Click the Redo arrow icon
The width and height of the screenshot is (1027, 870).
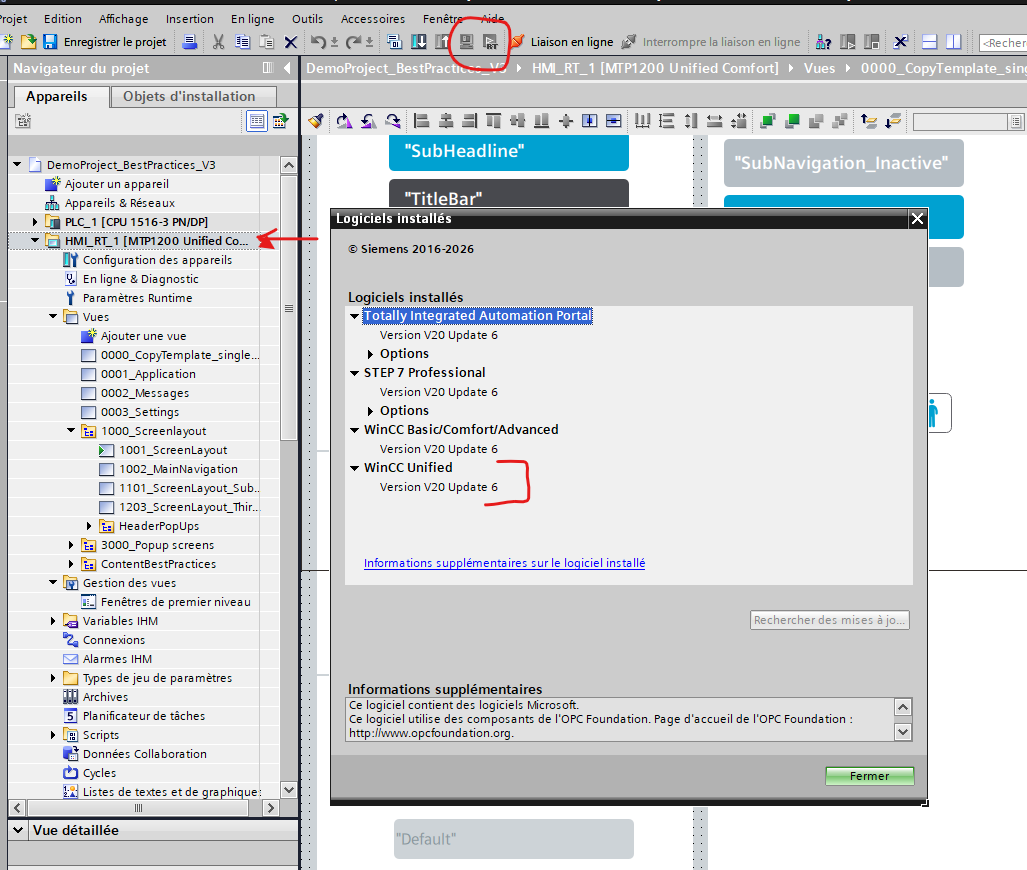353,42
